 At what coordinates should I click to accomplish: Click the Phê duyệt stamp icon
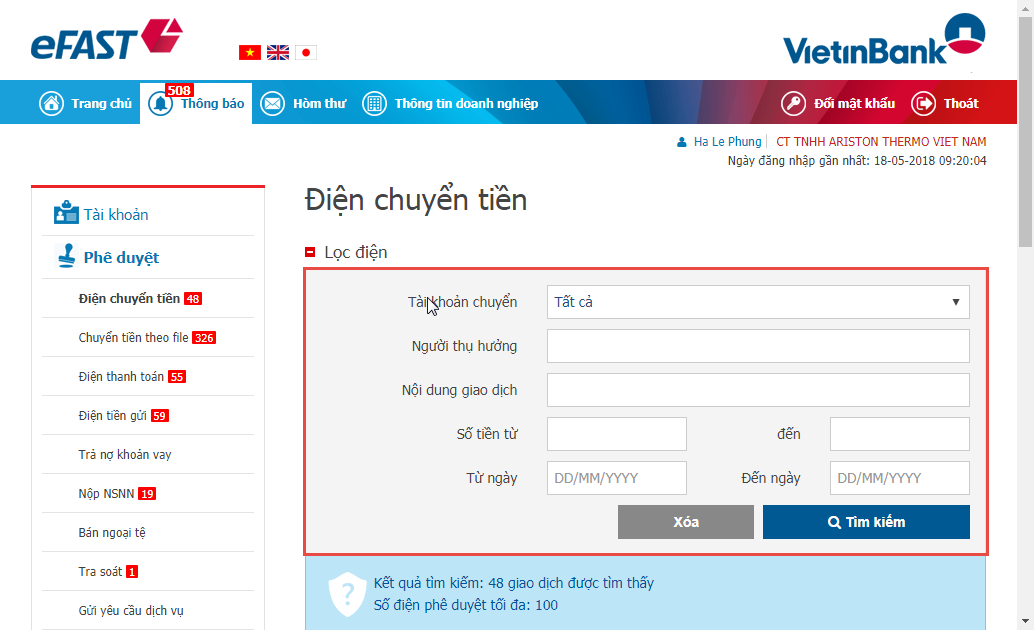[67, 256]
